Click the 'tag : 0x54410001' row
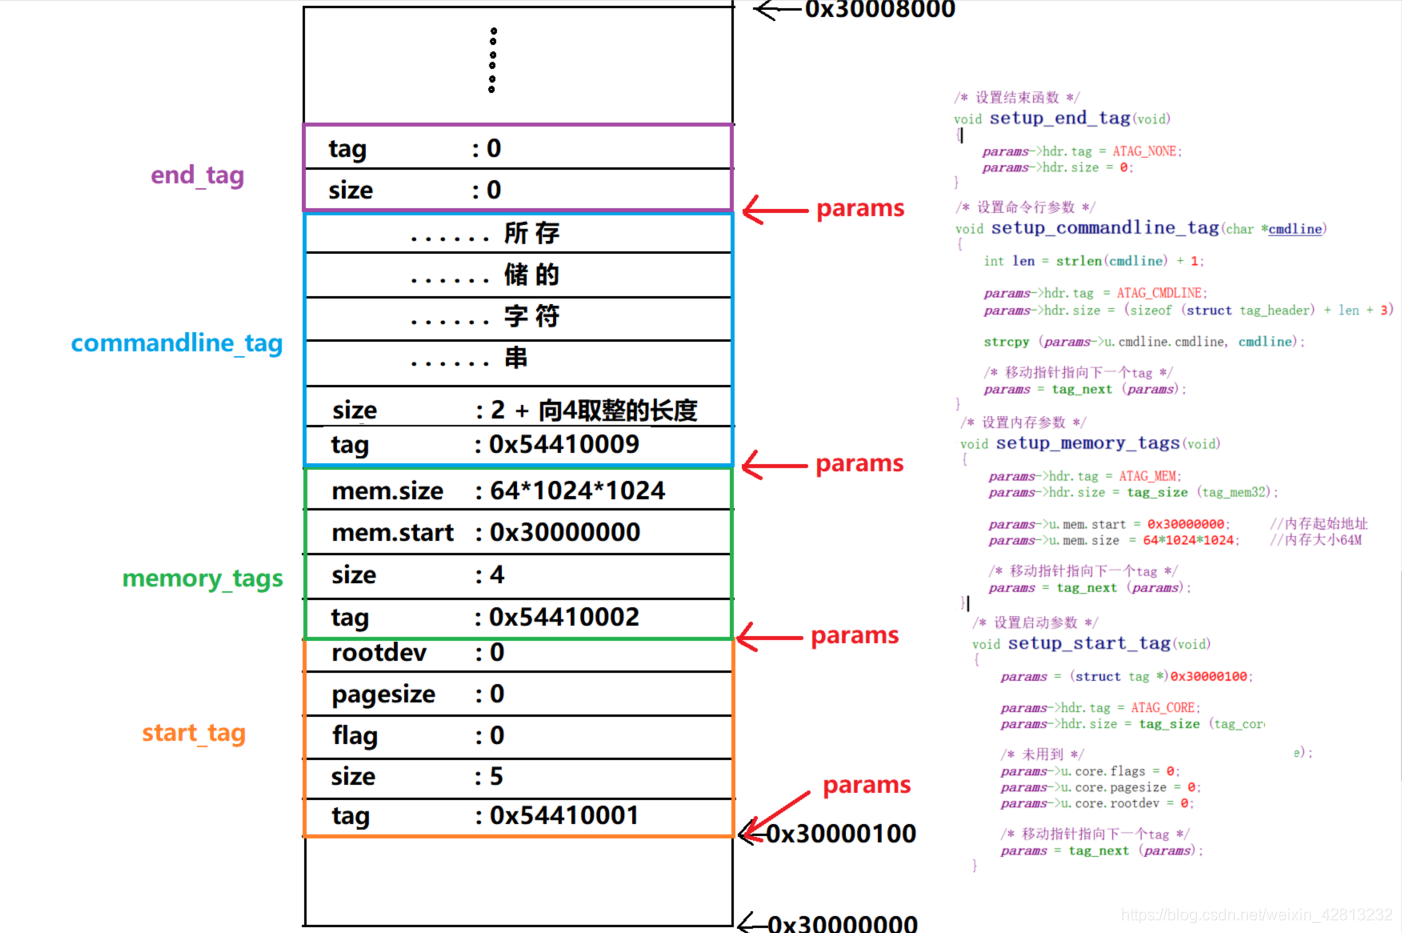The height and width of the screenshot is (933, 1402). click(x=518, y=816)
